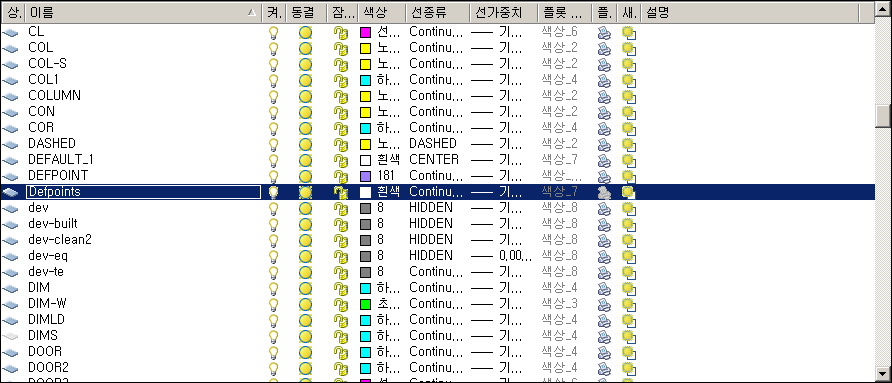Change HIDDEN linetype of layer dev
Screen dimensions: 892x383
click(x=431, y=207)
